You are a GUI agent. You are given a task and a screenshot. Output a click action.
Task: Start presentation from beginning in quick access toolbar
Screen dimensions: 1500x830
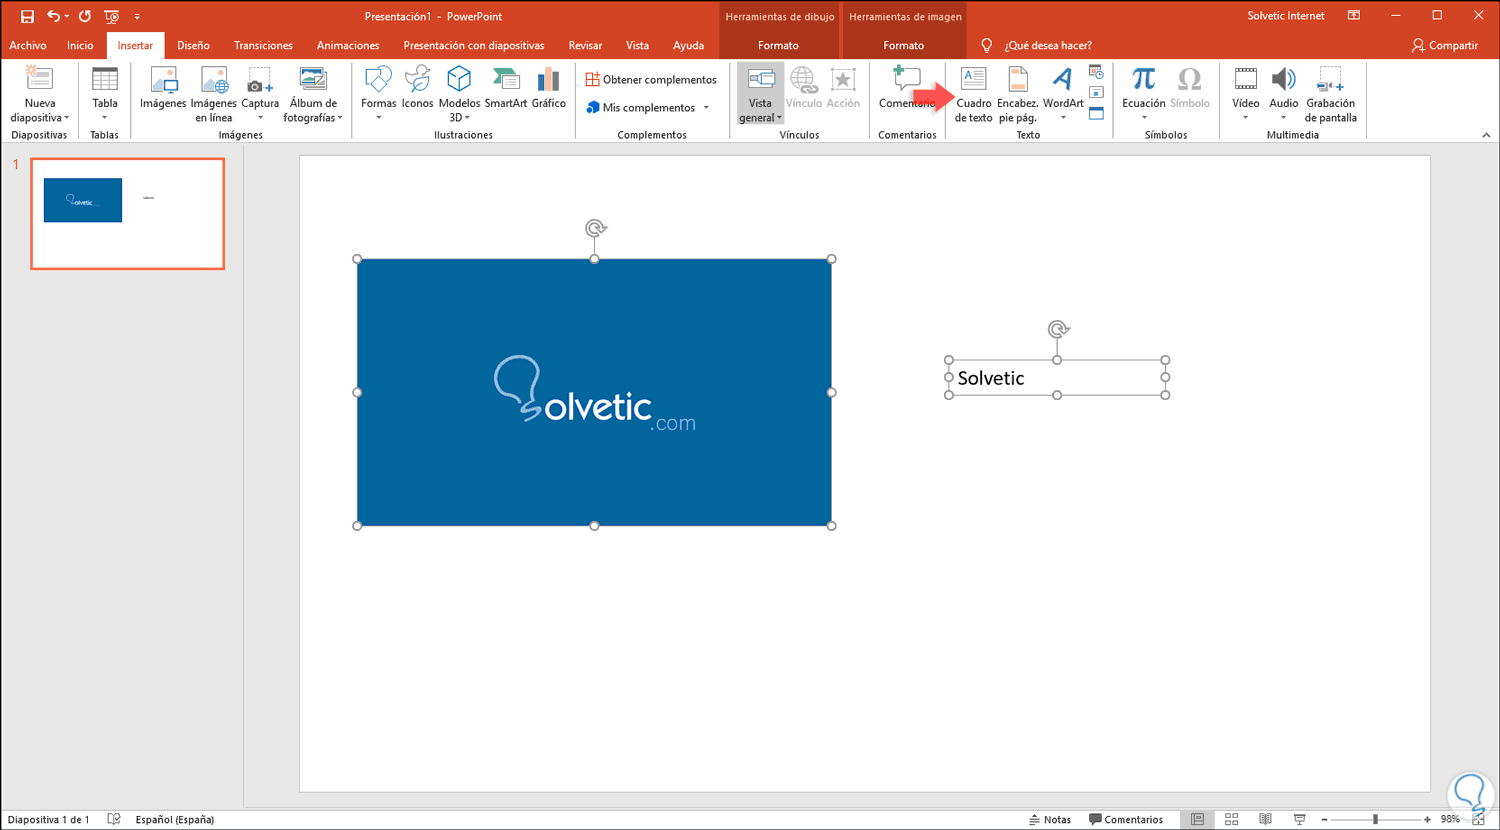pyautogui.click(x=112, y=16)
